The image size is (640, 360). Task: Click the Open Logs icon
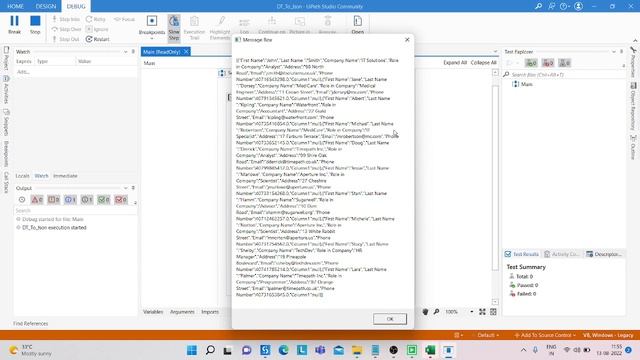coord(358,24)
